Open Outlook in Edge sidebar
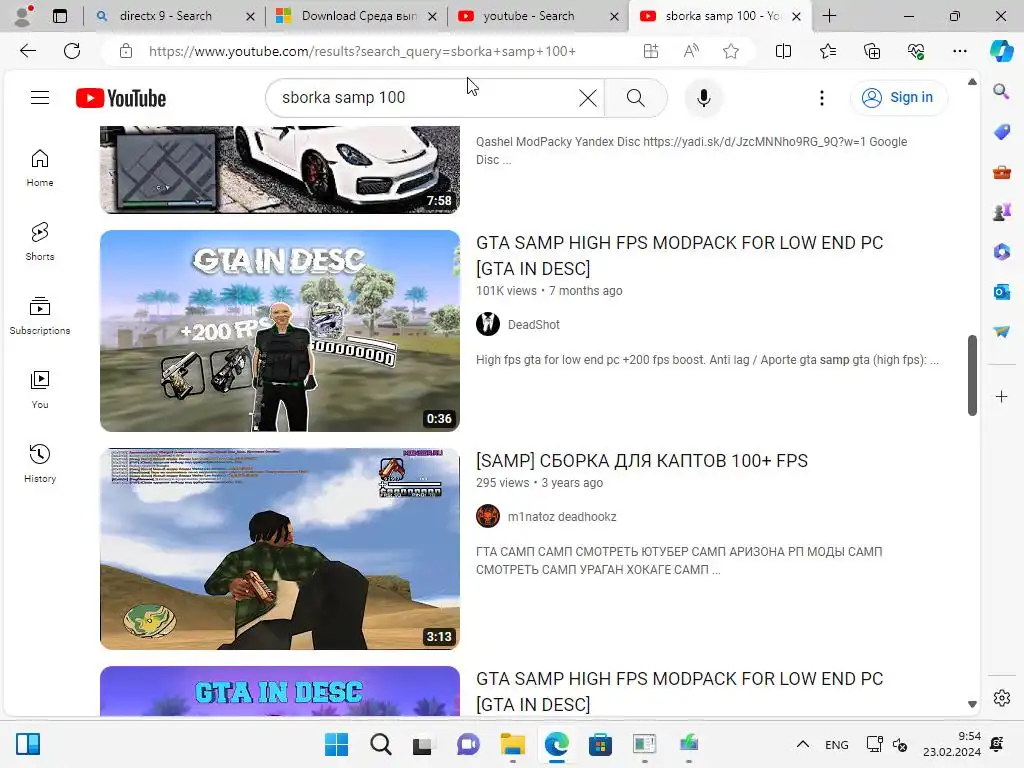Image resolution: width=1024 pixels, height=768 pixels. [1001, 292]
